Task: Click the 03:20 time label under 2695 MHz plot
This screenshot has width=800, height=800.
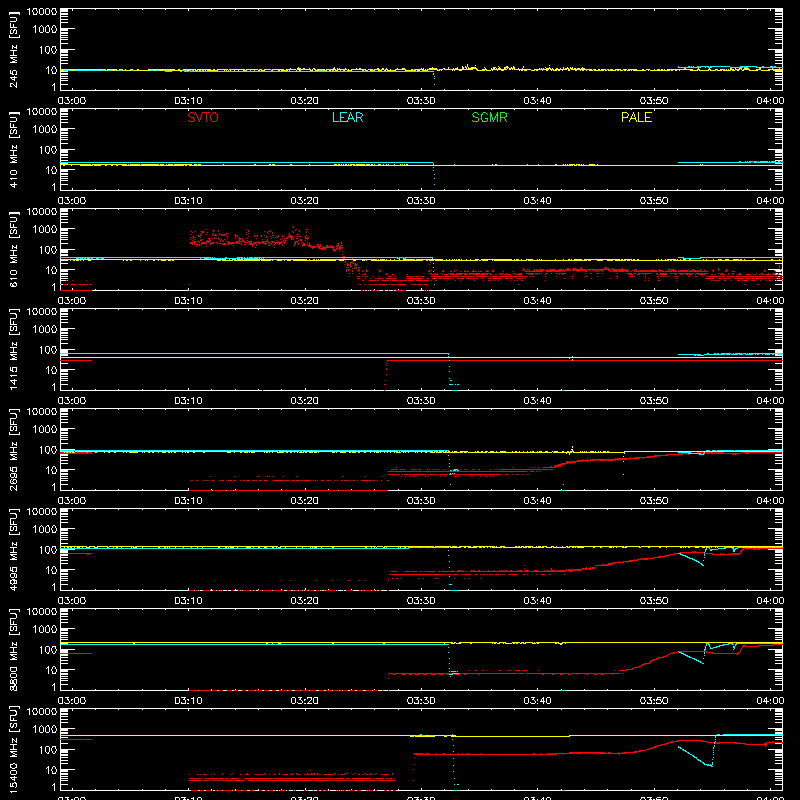Action: (x=305, y=501)
